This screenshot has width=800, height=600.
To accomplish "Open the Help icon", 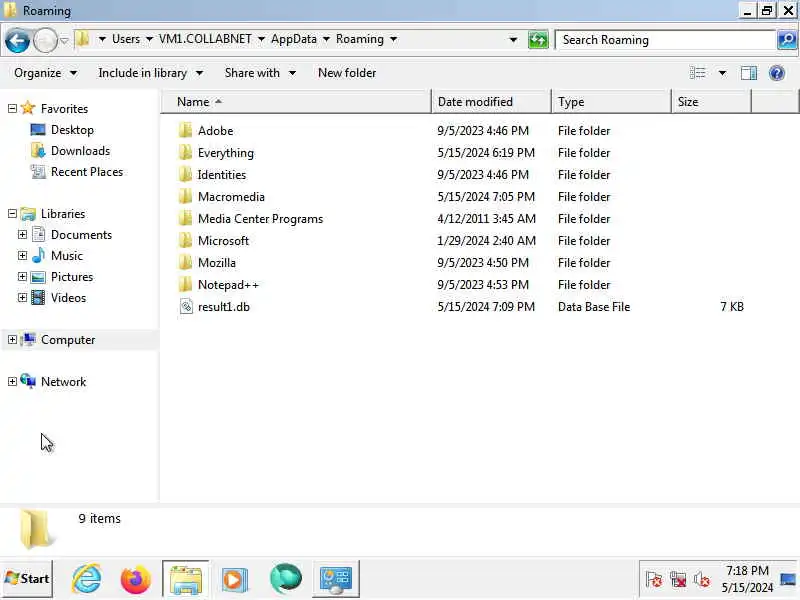I will (777, 73).
